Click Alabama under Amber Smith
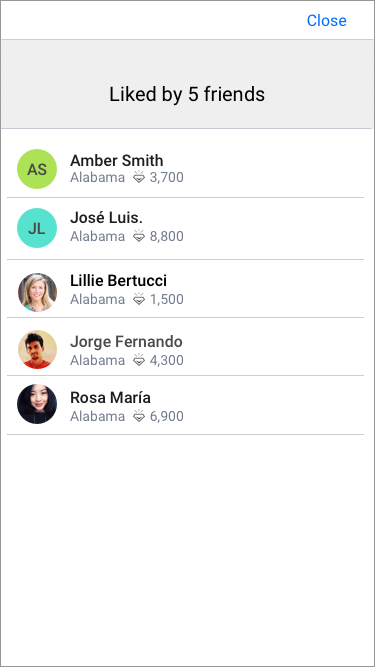The width and height of the screenshot is (375, 667). (x=97, y=177)
